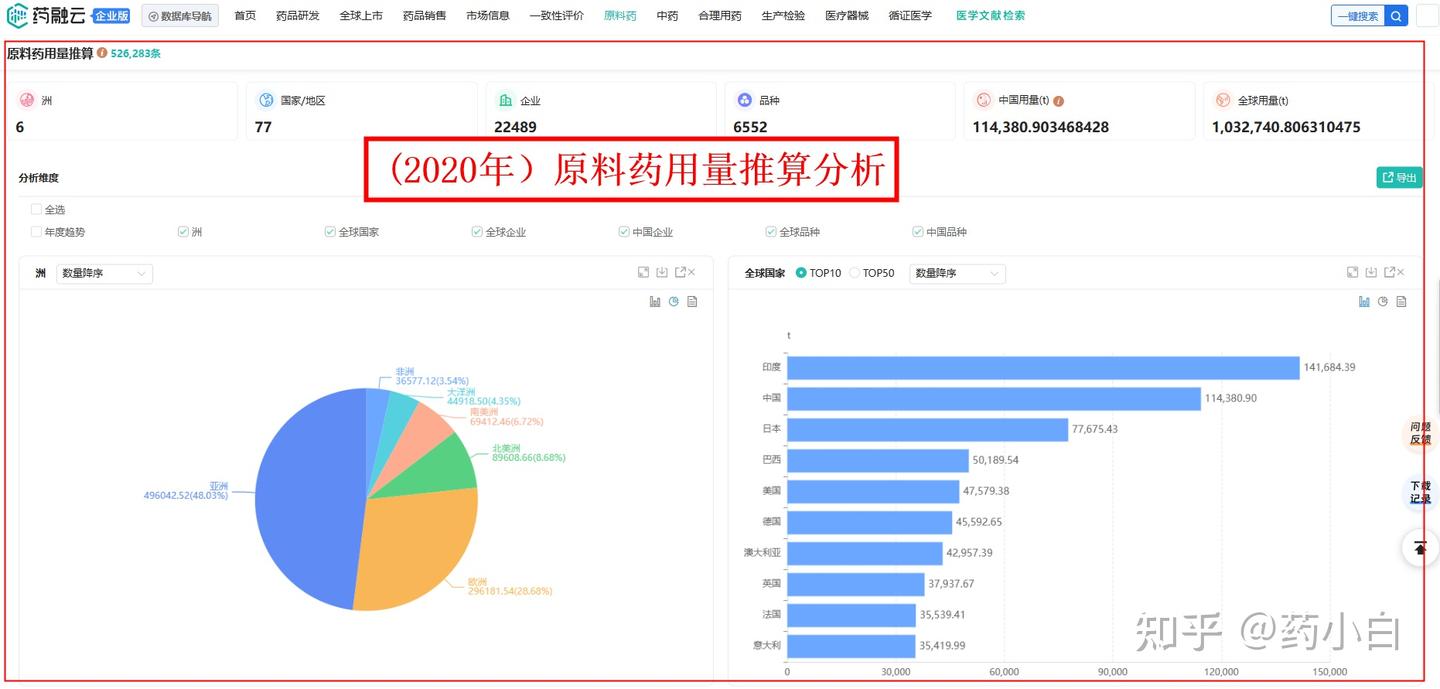Switch 洲 panel to table view
The image size is (1440, 689).
pos(692,301)
